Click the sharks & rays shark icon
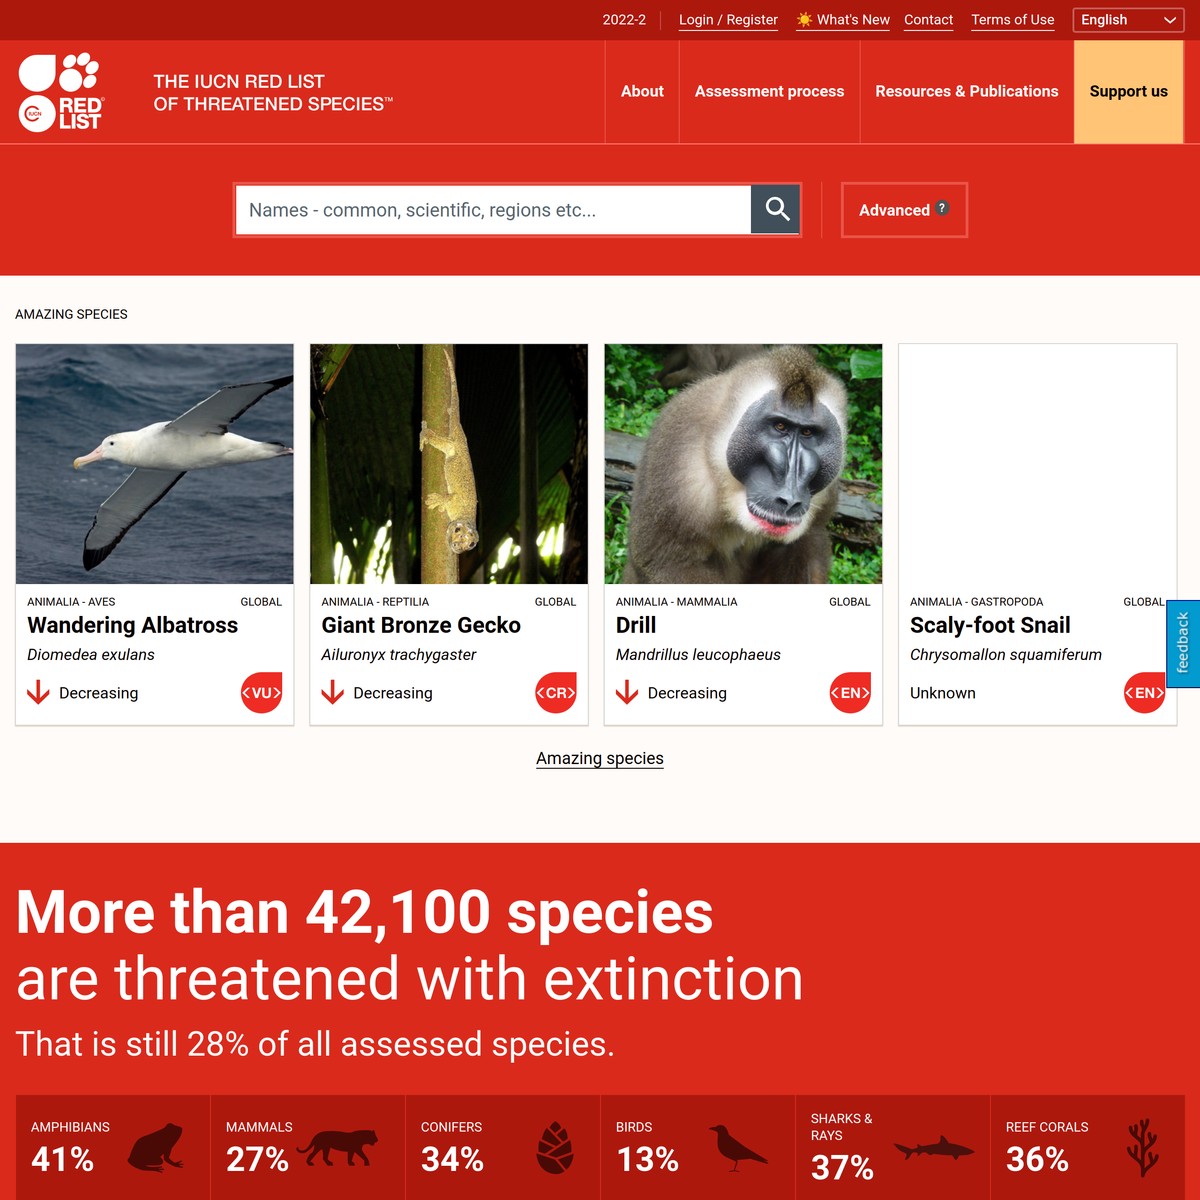This screenshot has width=1200, height=1200. coord(934,1150)
